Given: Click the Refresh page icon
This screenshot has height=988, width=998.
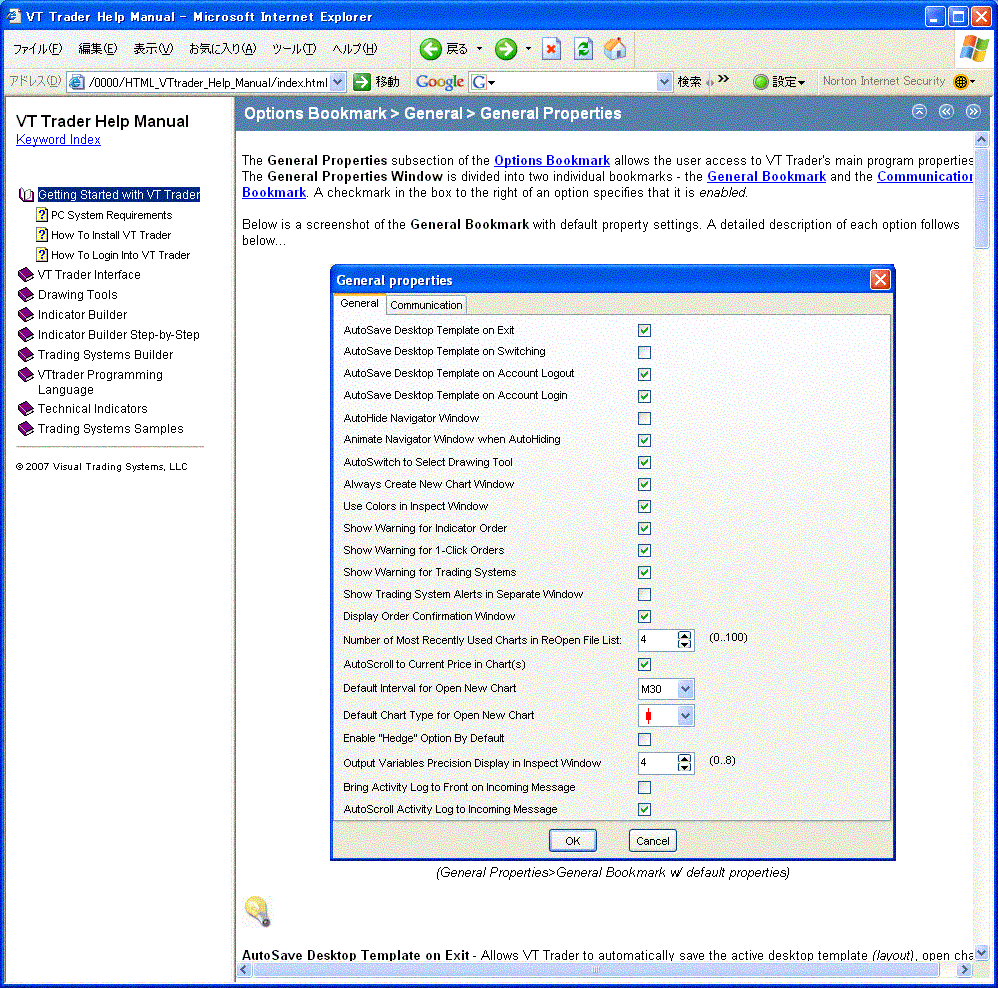Looking at the screenshot, I should [583, 48].
